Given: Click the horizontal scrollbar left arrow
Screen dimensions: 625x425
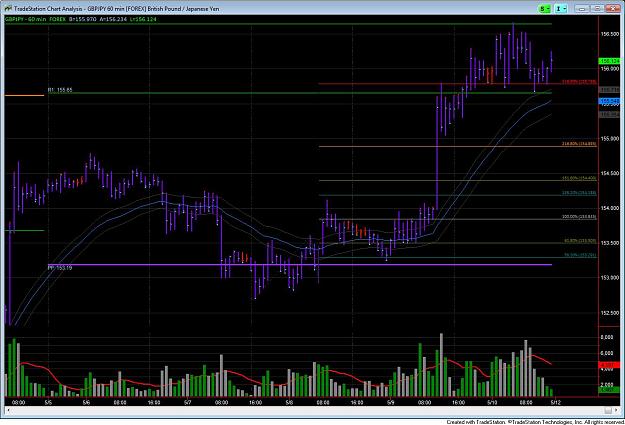Looking at the screenshot, I should [x=8, y=410].
